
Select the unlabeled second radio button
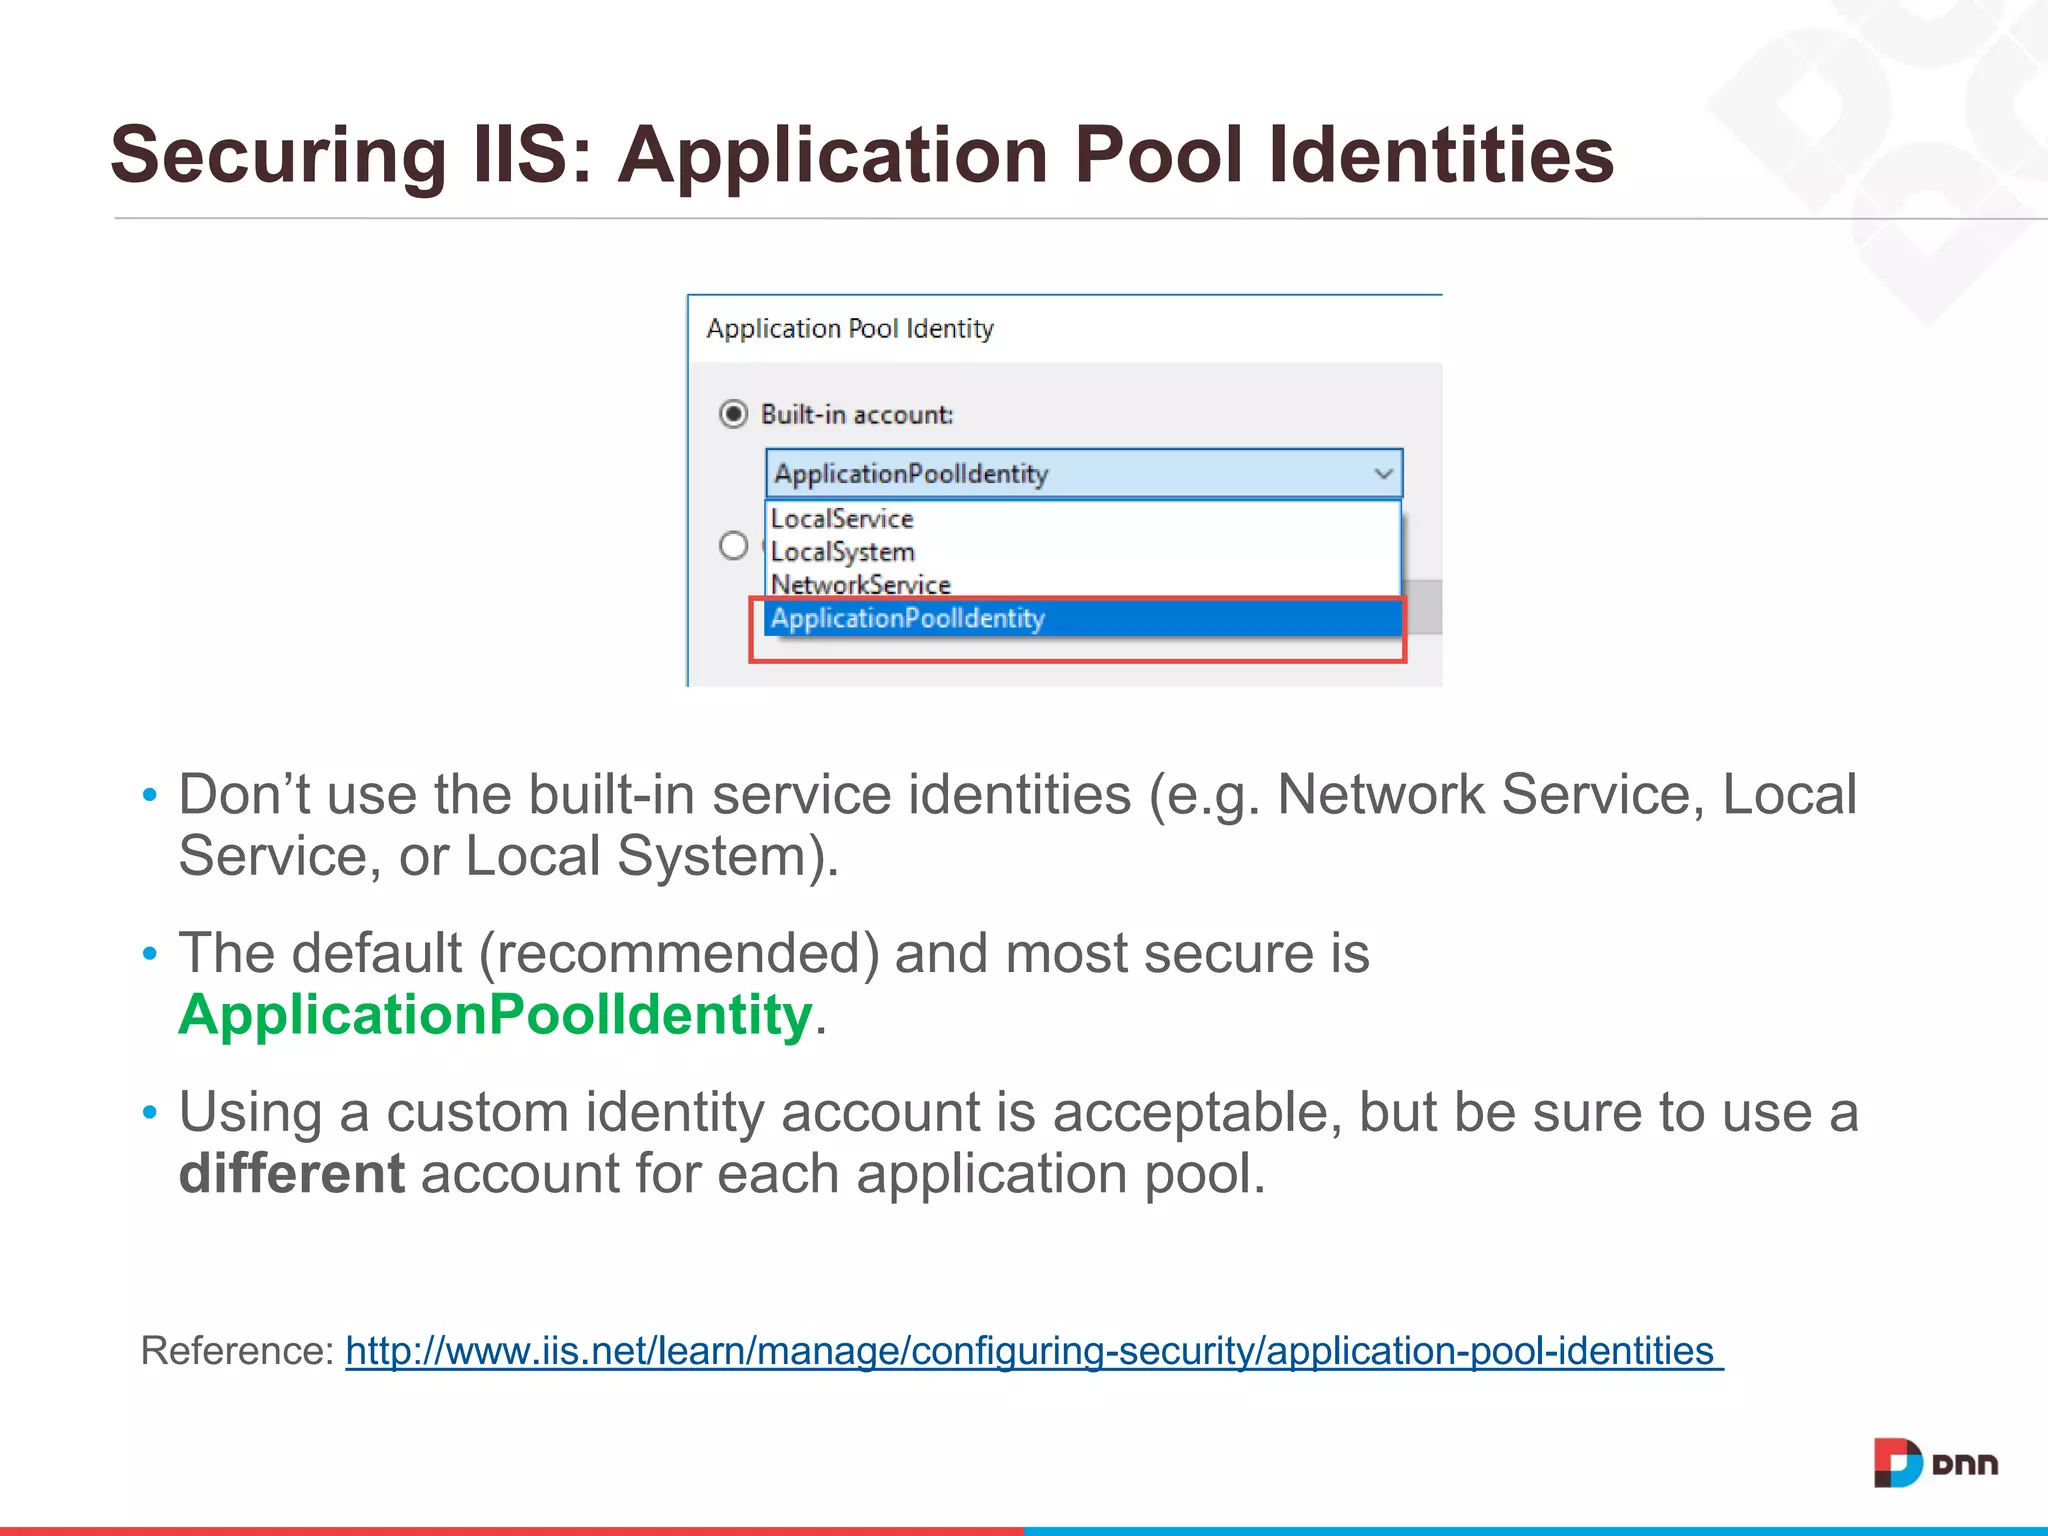click(733, 545)
